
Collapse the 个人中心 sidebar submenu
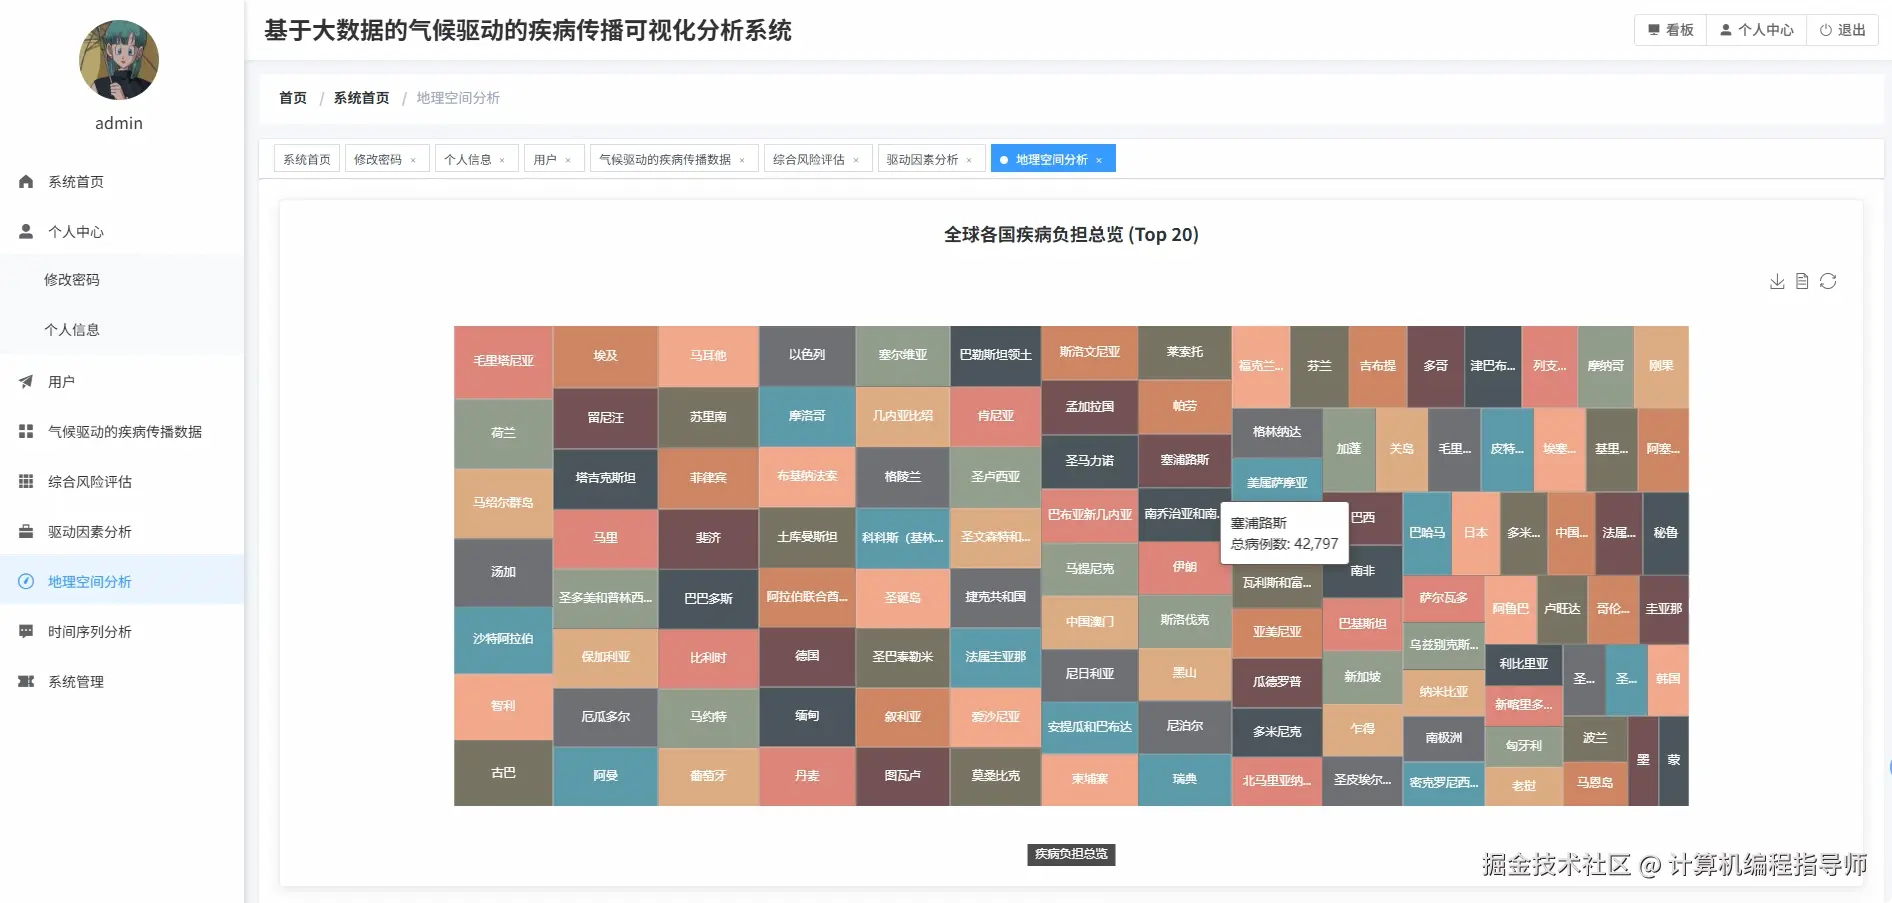tap(122, 232)
